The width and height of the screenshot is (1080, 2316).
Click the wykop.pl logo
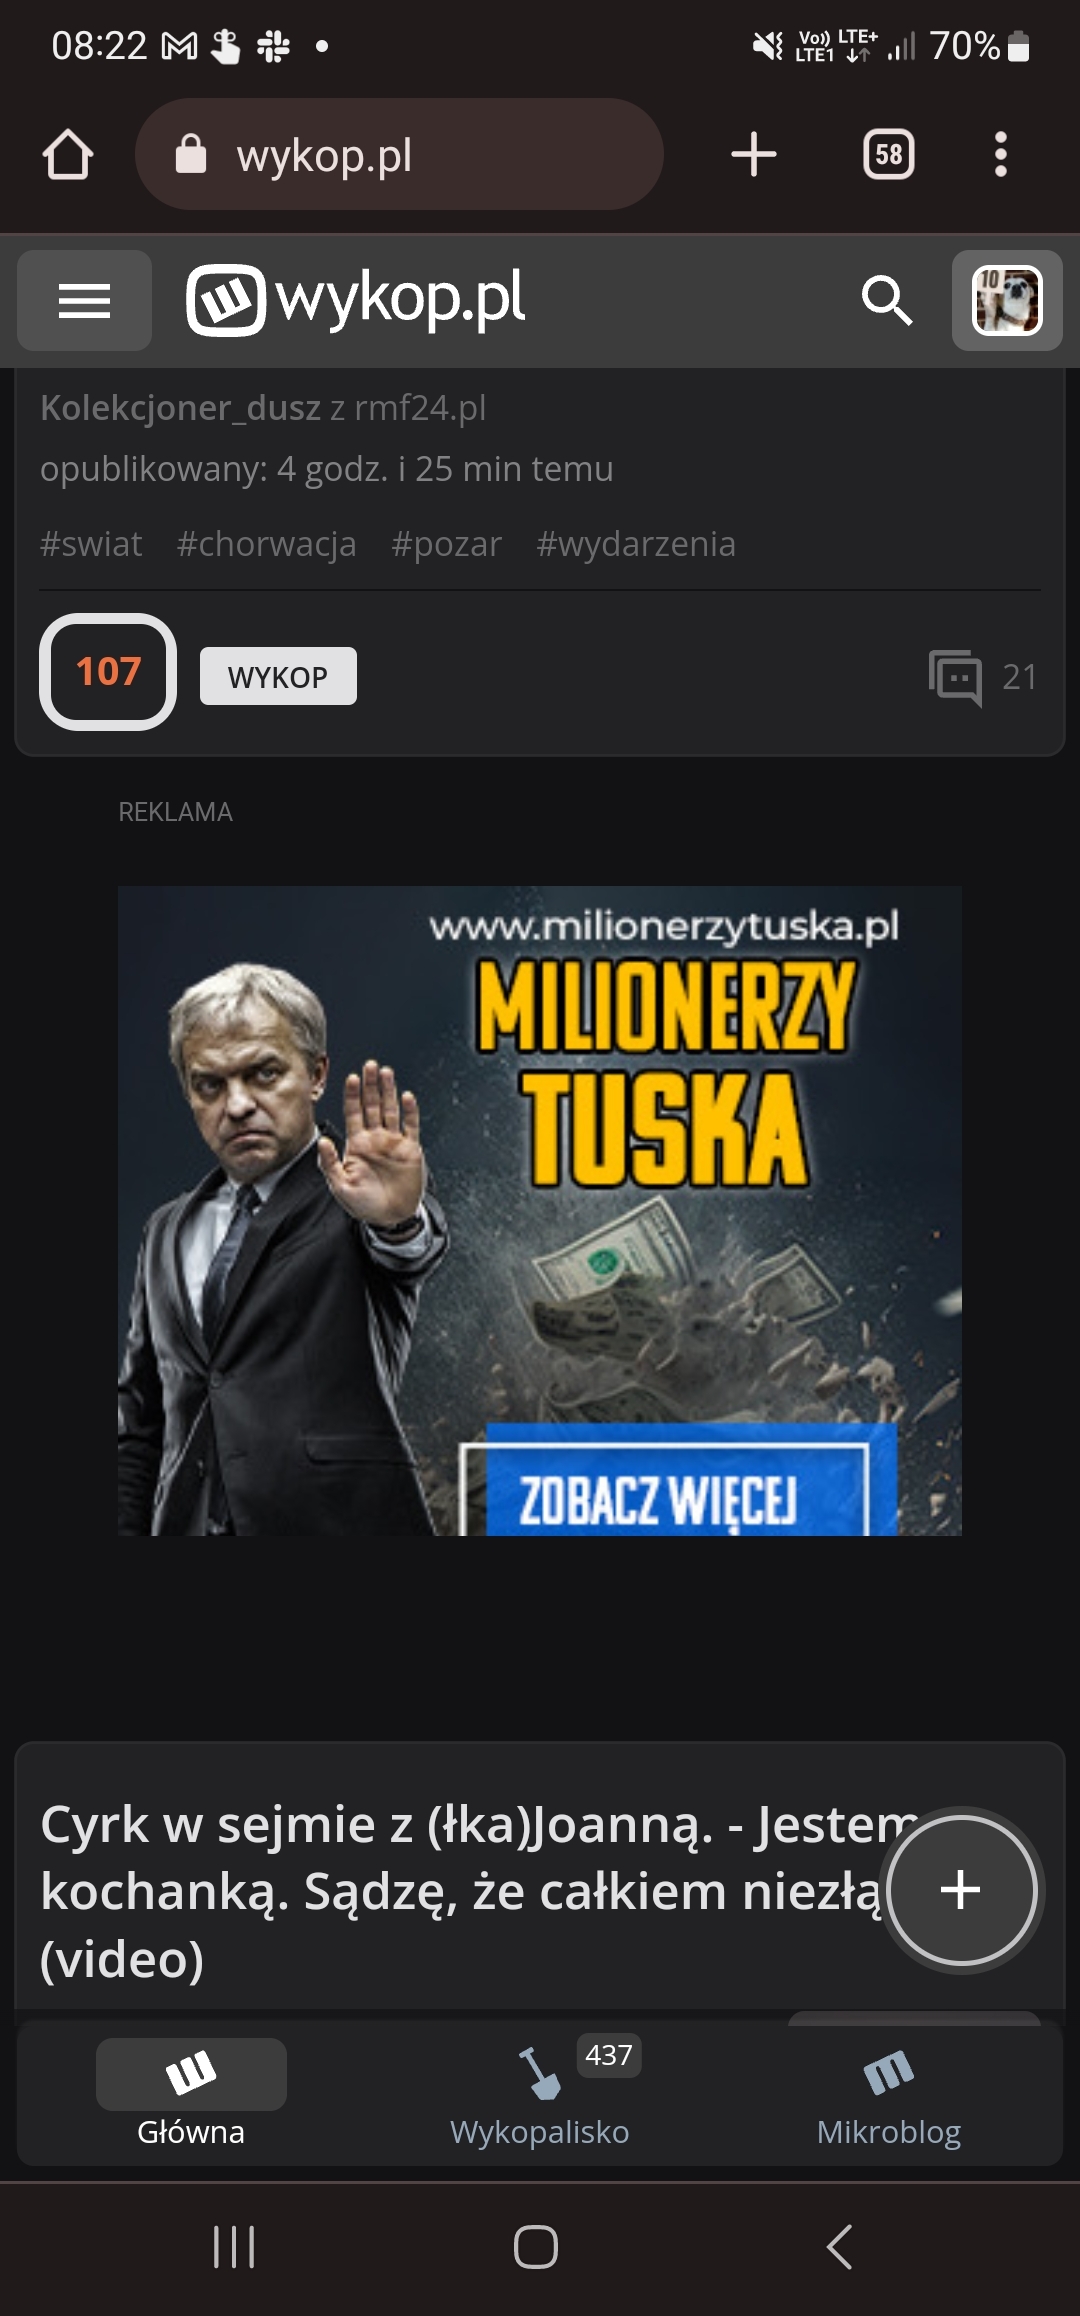(356, 299)
